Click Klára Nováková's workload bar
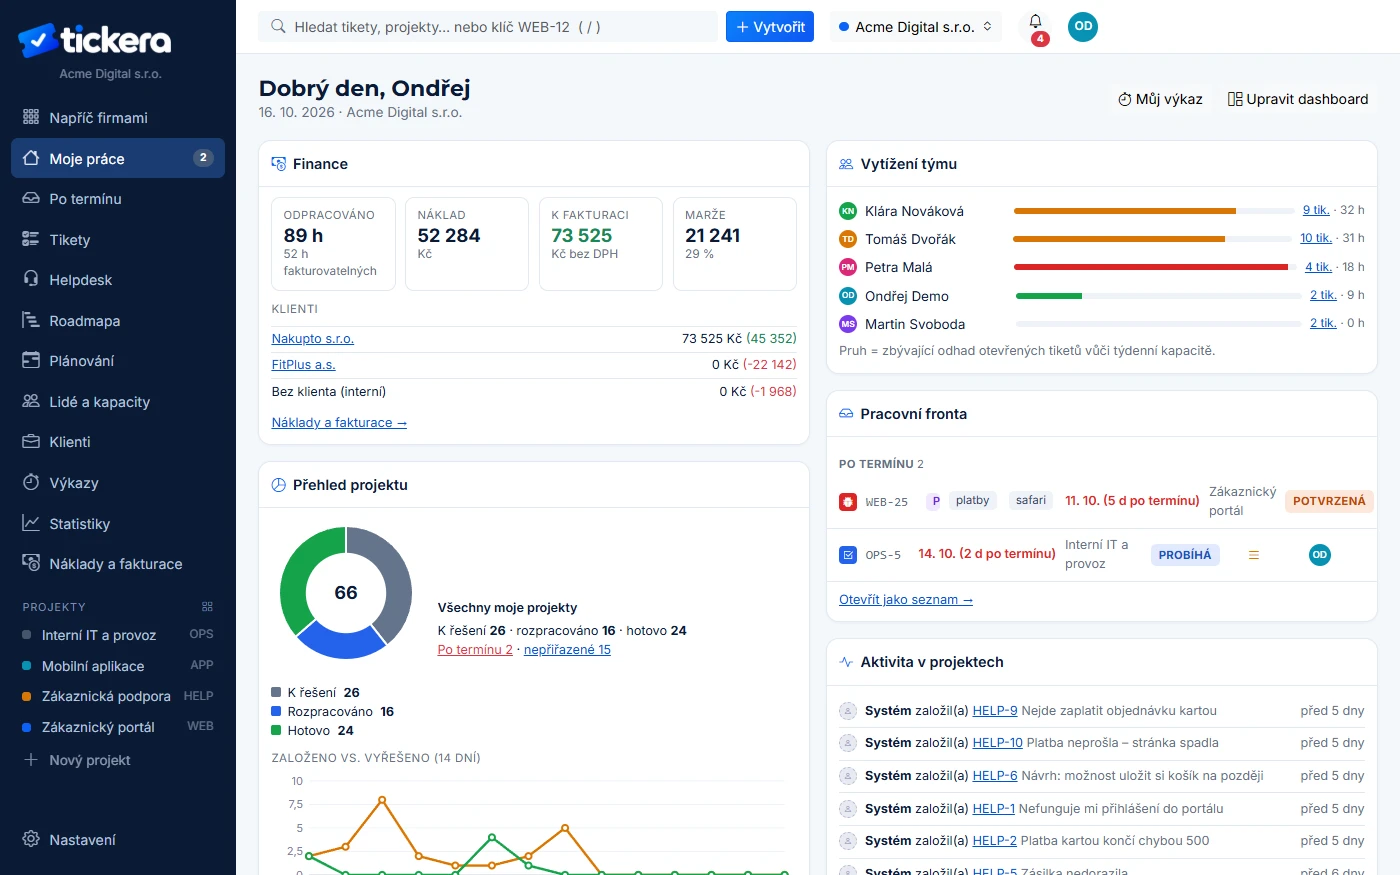The height and width of the screenshot is (875, 1400). pyautogui.click(x=1154, y=211)
